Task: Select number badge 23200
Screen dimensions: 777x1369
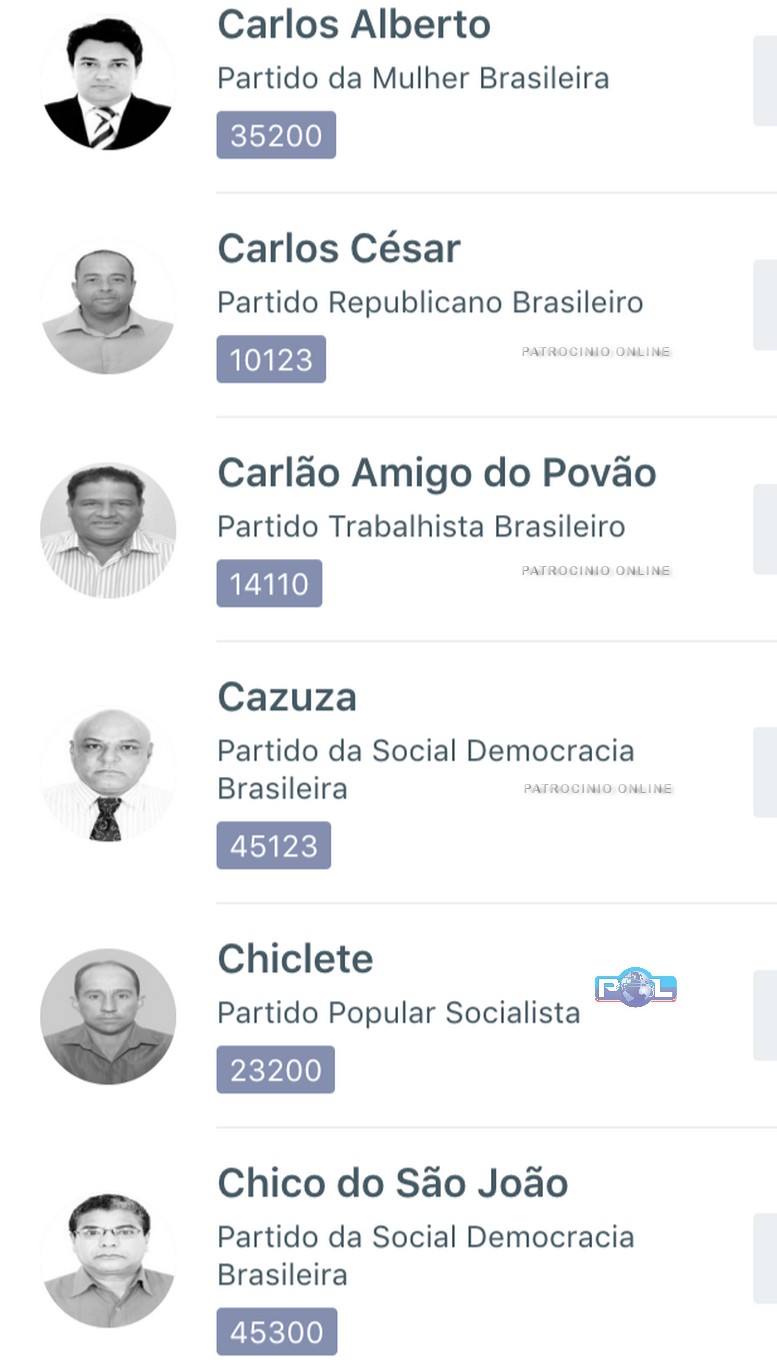Action: pos(275,1069)
